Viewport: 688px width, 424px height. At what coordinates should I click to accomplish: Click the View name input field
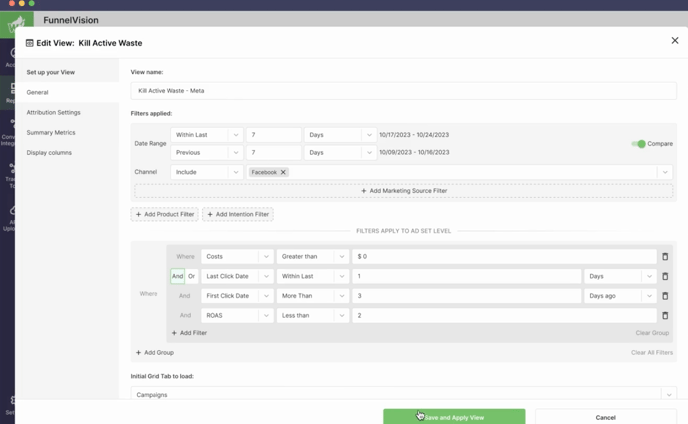[x=403, y=91]
